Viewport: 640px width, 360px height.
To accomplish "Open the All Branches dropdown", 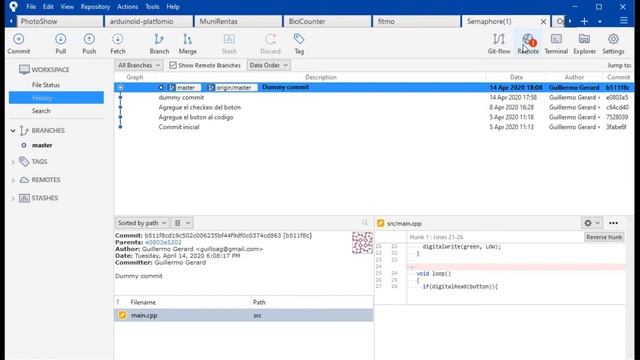I will pyautogui.click(x=138, y=65).
